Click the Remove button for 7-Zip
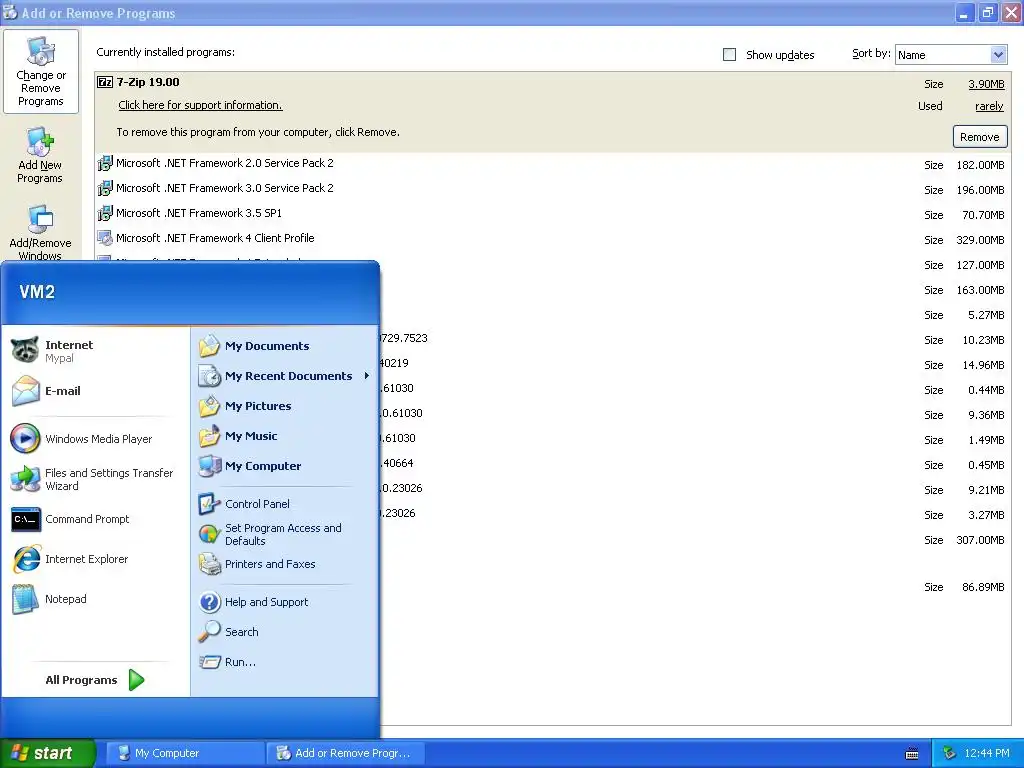This screenshot has height=768, width=1024. (x=980, y=137)
